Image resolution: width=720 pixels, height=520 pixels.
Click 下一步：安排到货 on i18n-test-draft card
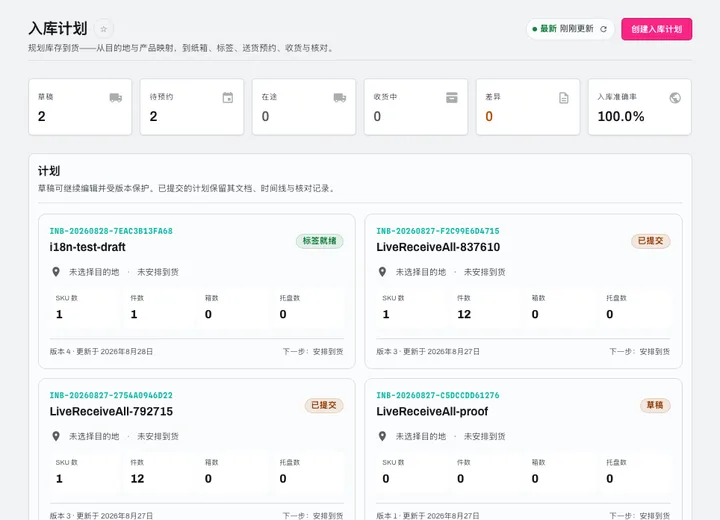313,351
